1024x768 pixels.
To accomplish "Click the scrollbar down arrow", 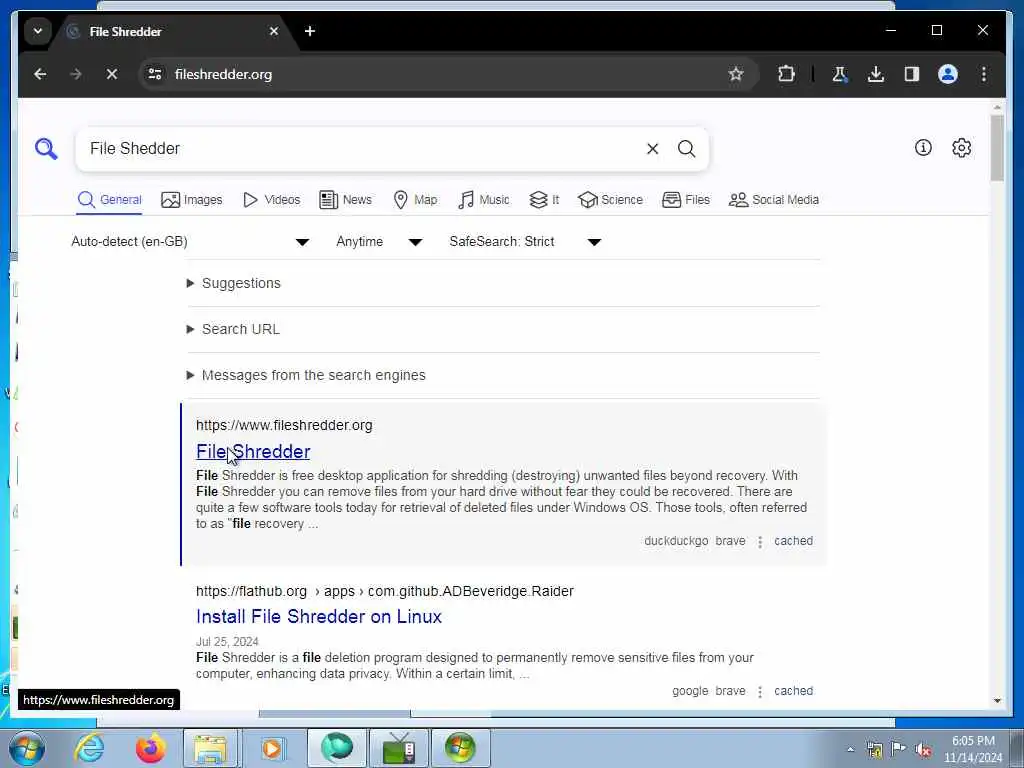I will click(997, 701).
